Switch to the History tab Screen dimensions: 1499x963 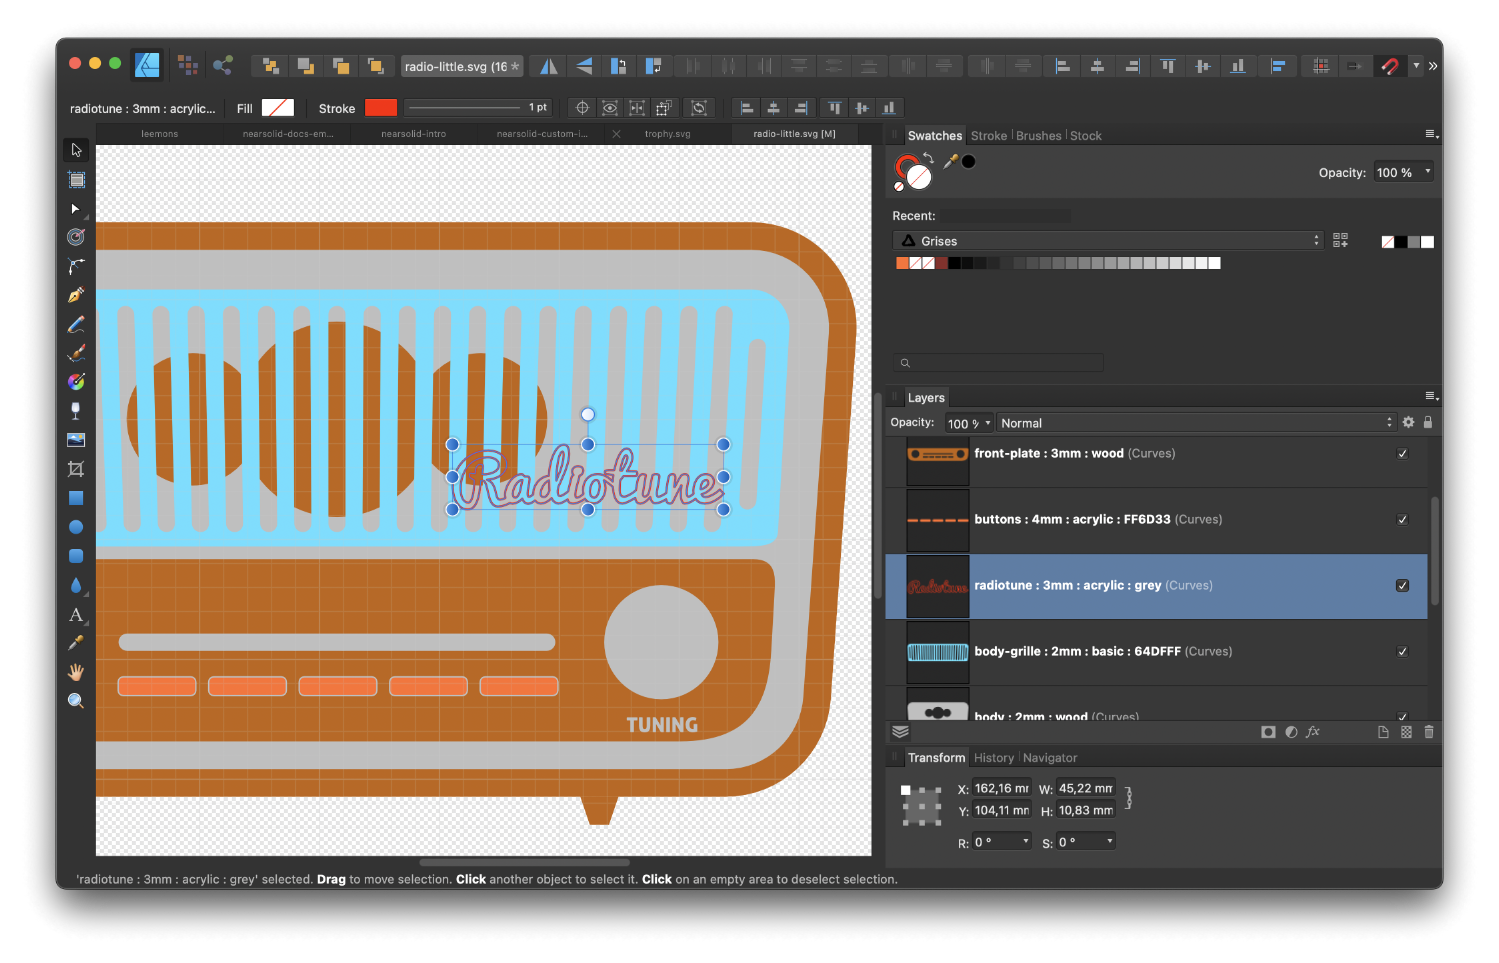pos(993,758)
